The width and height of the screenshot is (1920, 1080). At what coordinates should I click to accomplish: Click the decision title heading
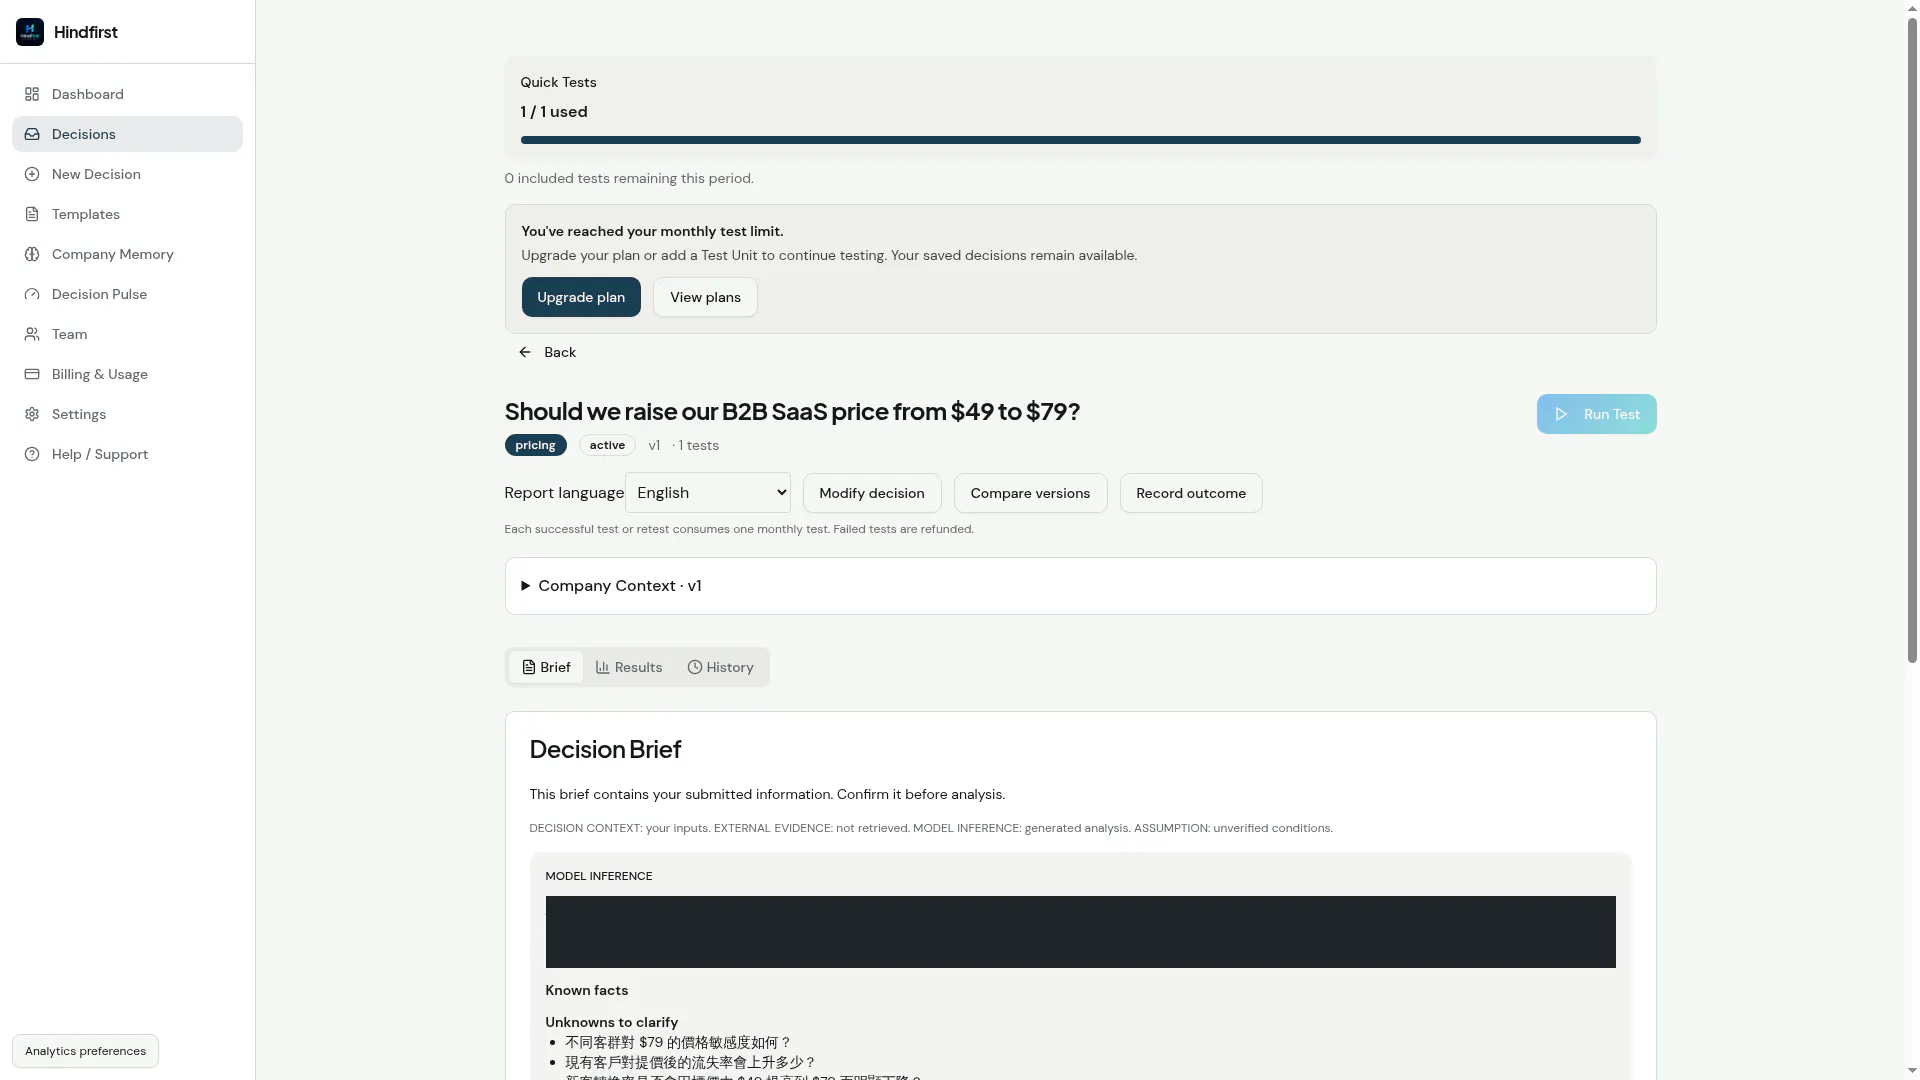coord(792,412)
